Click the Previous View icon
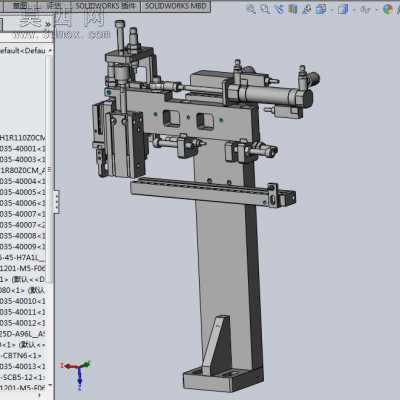 [279, 9]
